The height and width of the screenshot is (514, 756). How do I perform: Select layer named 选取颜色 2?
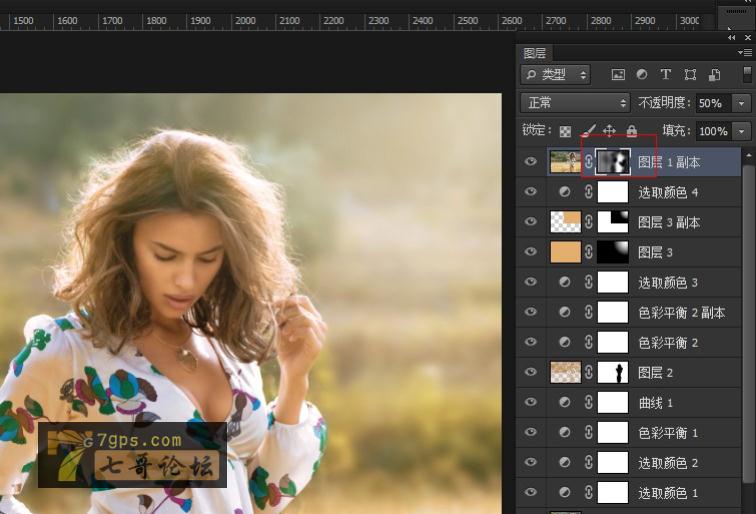[x=668, y=463]
